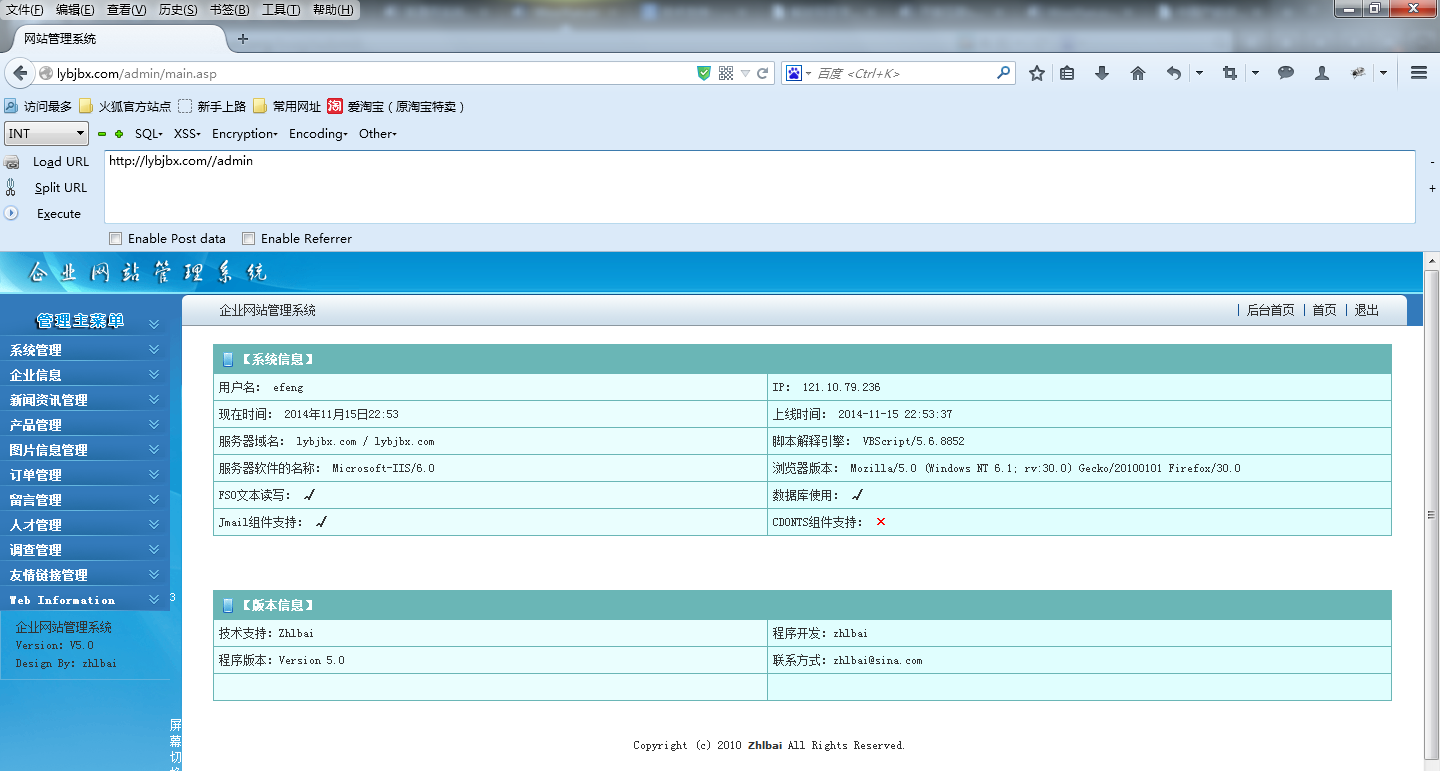Open the bookmarks list clipboard icon

click(1067, 73)
